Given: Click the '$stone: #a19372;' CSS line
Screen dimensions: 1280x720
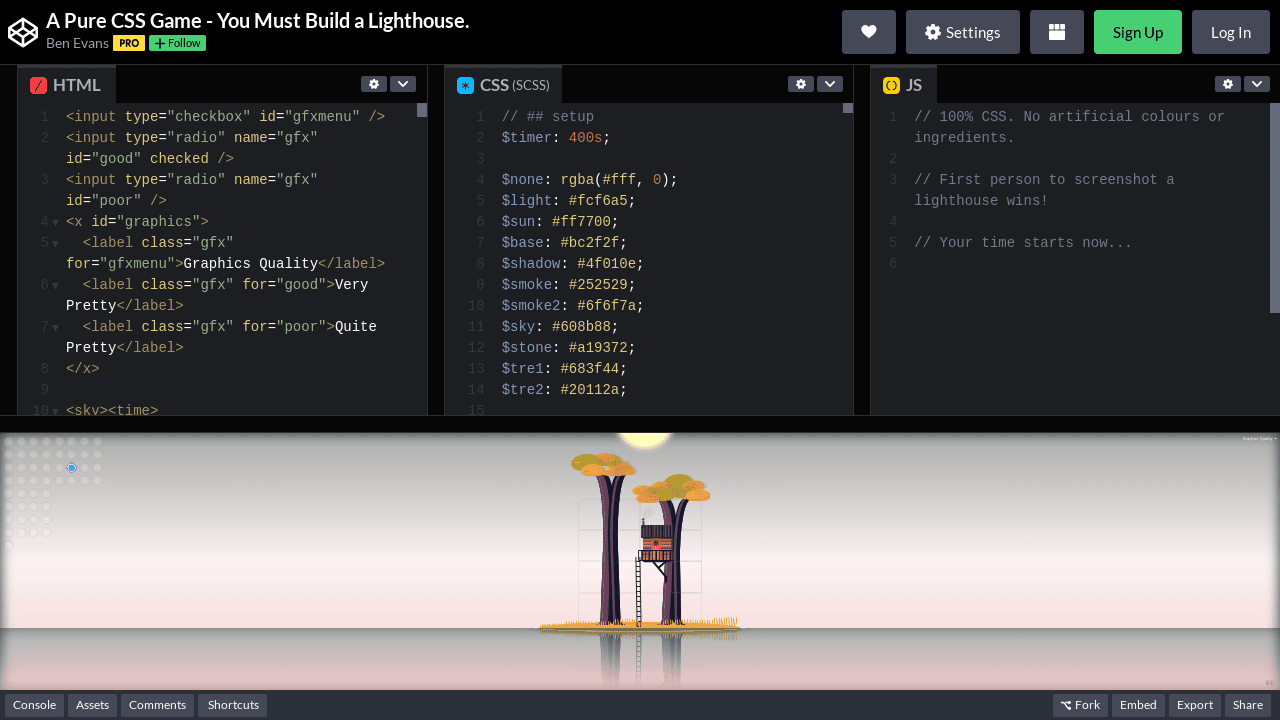Looking at the screenshot, I should [x=569, y=348].
